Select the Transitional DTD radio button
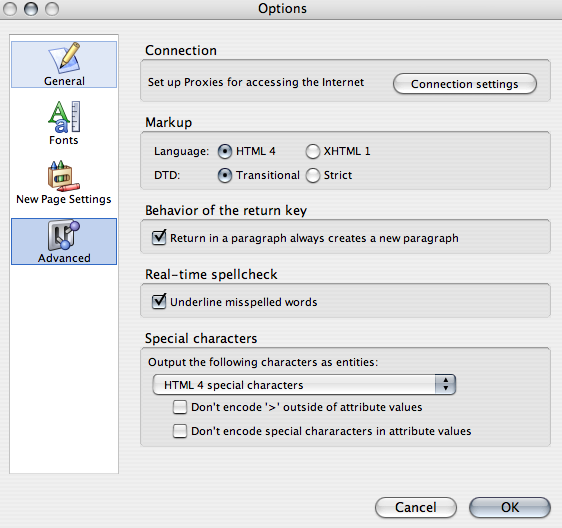562x528 pixels. pos(225,176)
